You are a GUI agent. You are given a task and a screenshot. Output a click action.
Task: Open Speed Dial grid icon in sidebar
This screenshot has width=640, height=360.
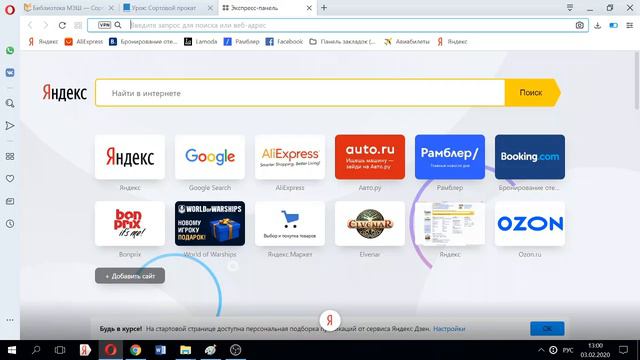coord(10,156)
